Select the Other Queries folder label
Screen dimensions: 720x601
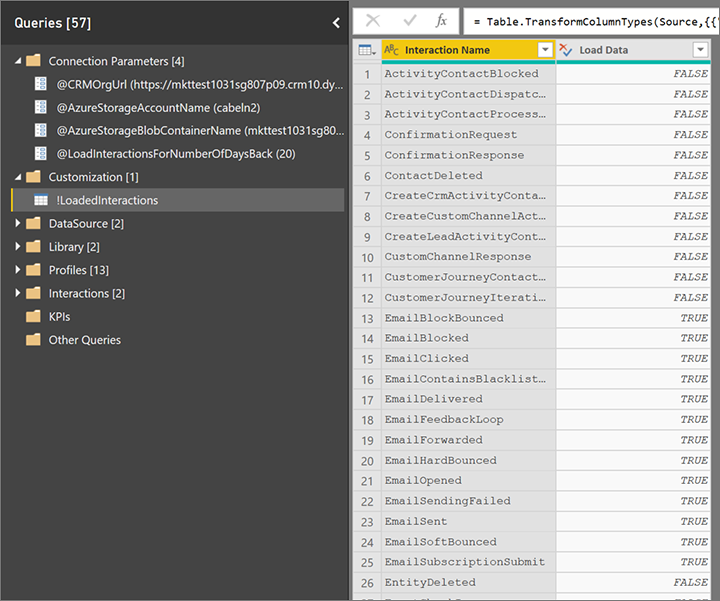(85, 340)
